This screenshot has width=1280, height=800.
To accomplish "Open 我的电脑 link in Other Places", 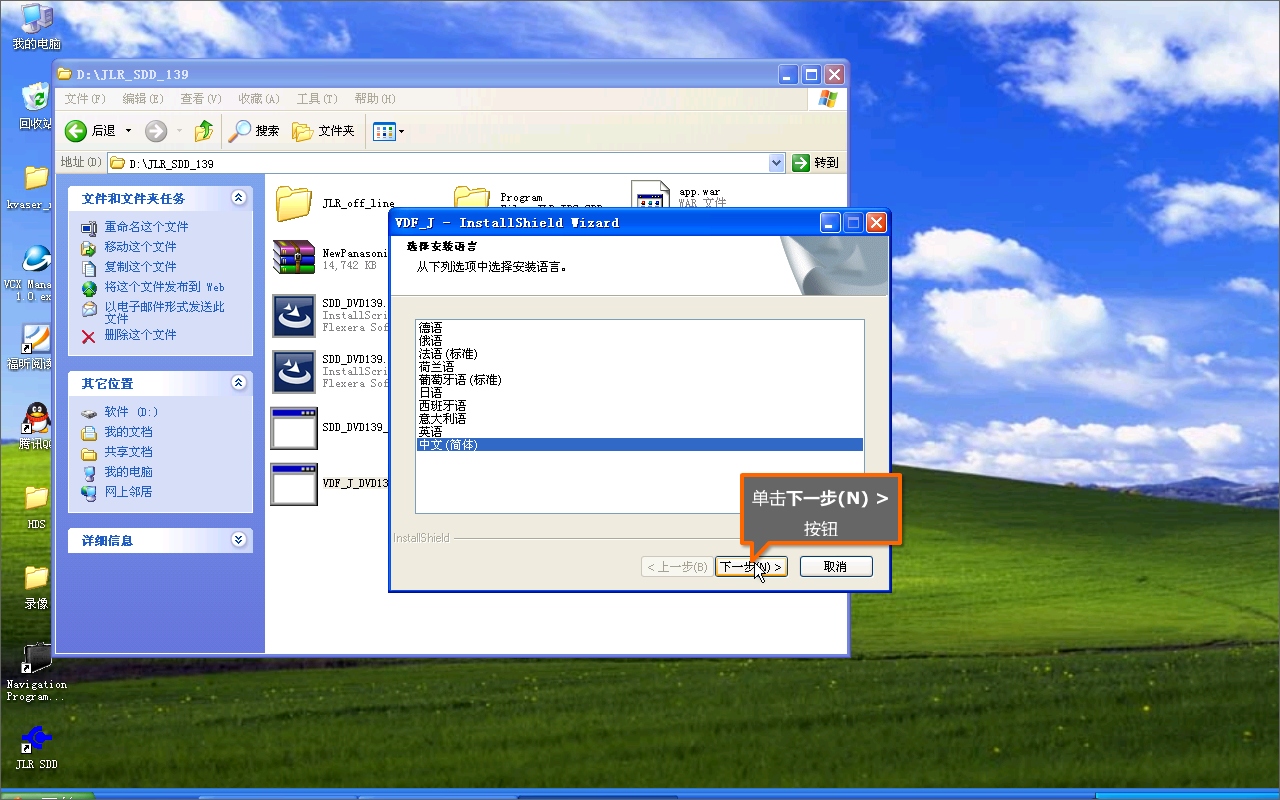I will (128, 472).
